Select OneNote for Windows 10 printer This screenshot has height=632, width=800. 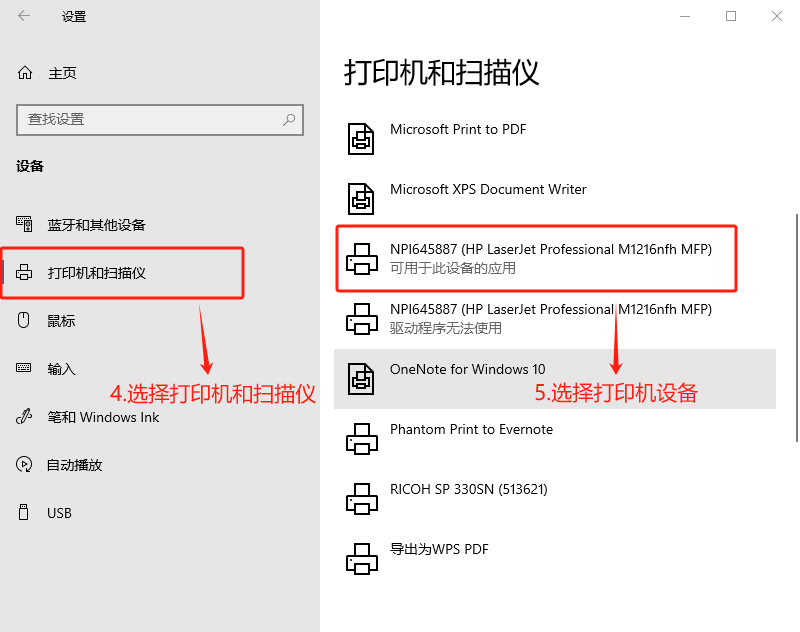click(555, 379)
